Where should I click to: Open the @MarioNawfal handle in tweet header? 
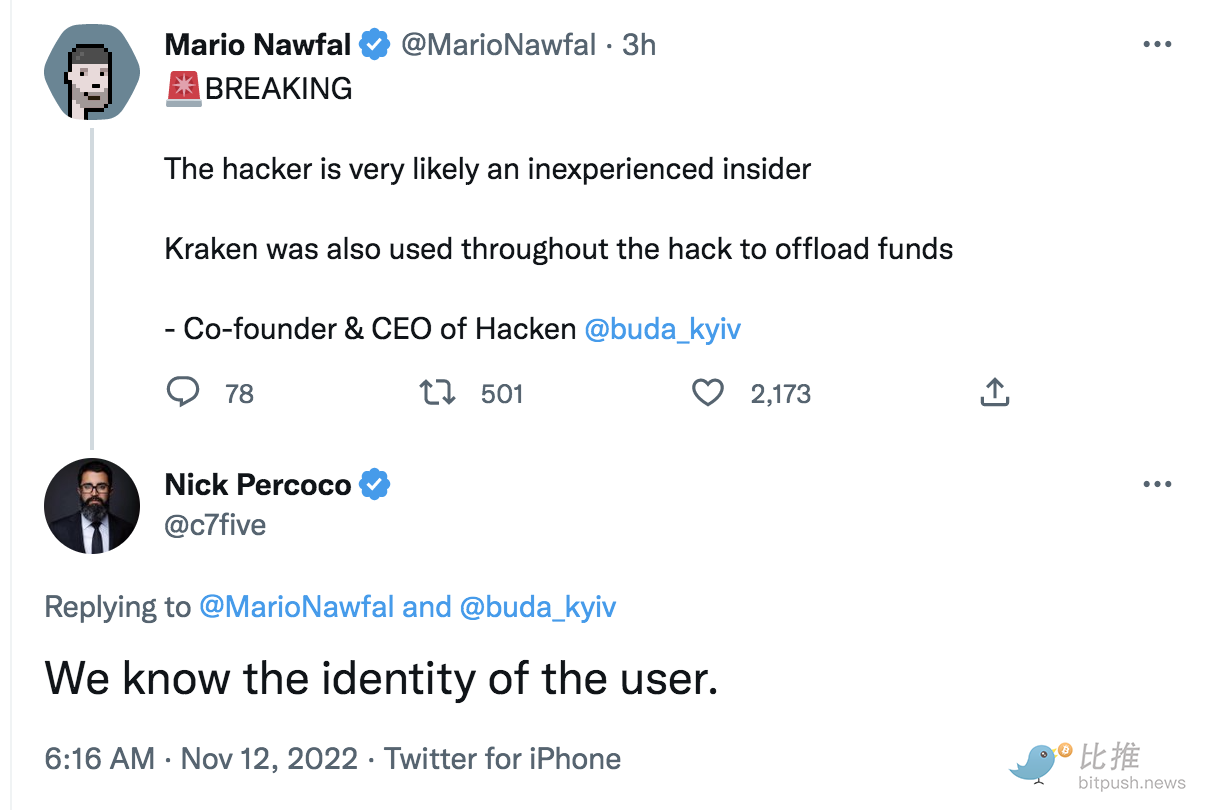[x=498, y=45]
